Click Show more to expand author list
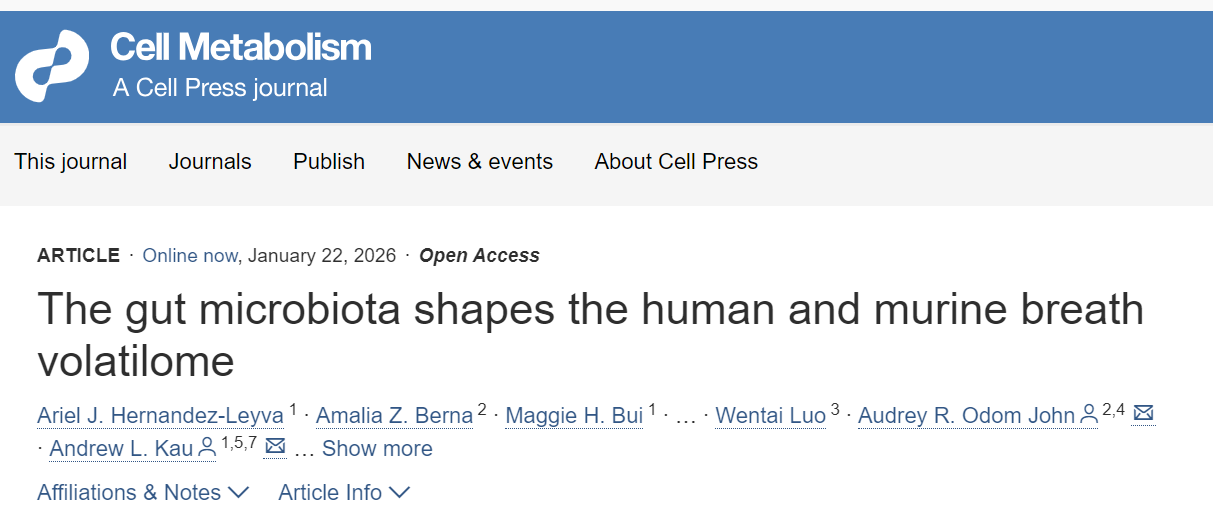This screenshot has width=1213, height=516. click(x=377, y=449)
